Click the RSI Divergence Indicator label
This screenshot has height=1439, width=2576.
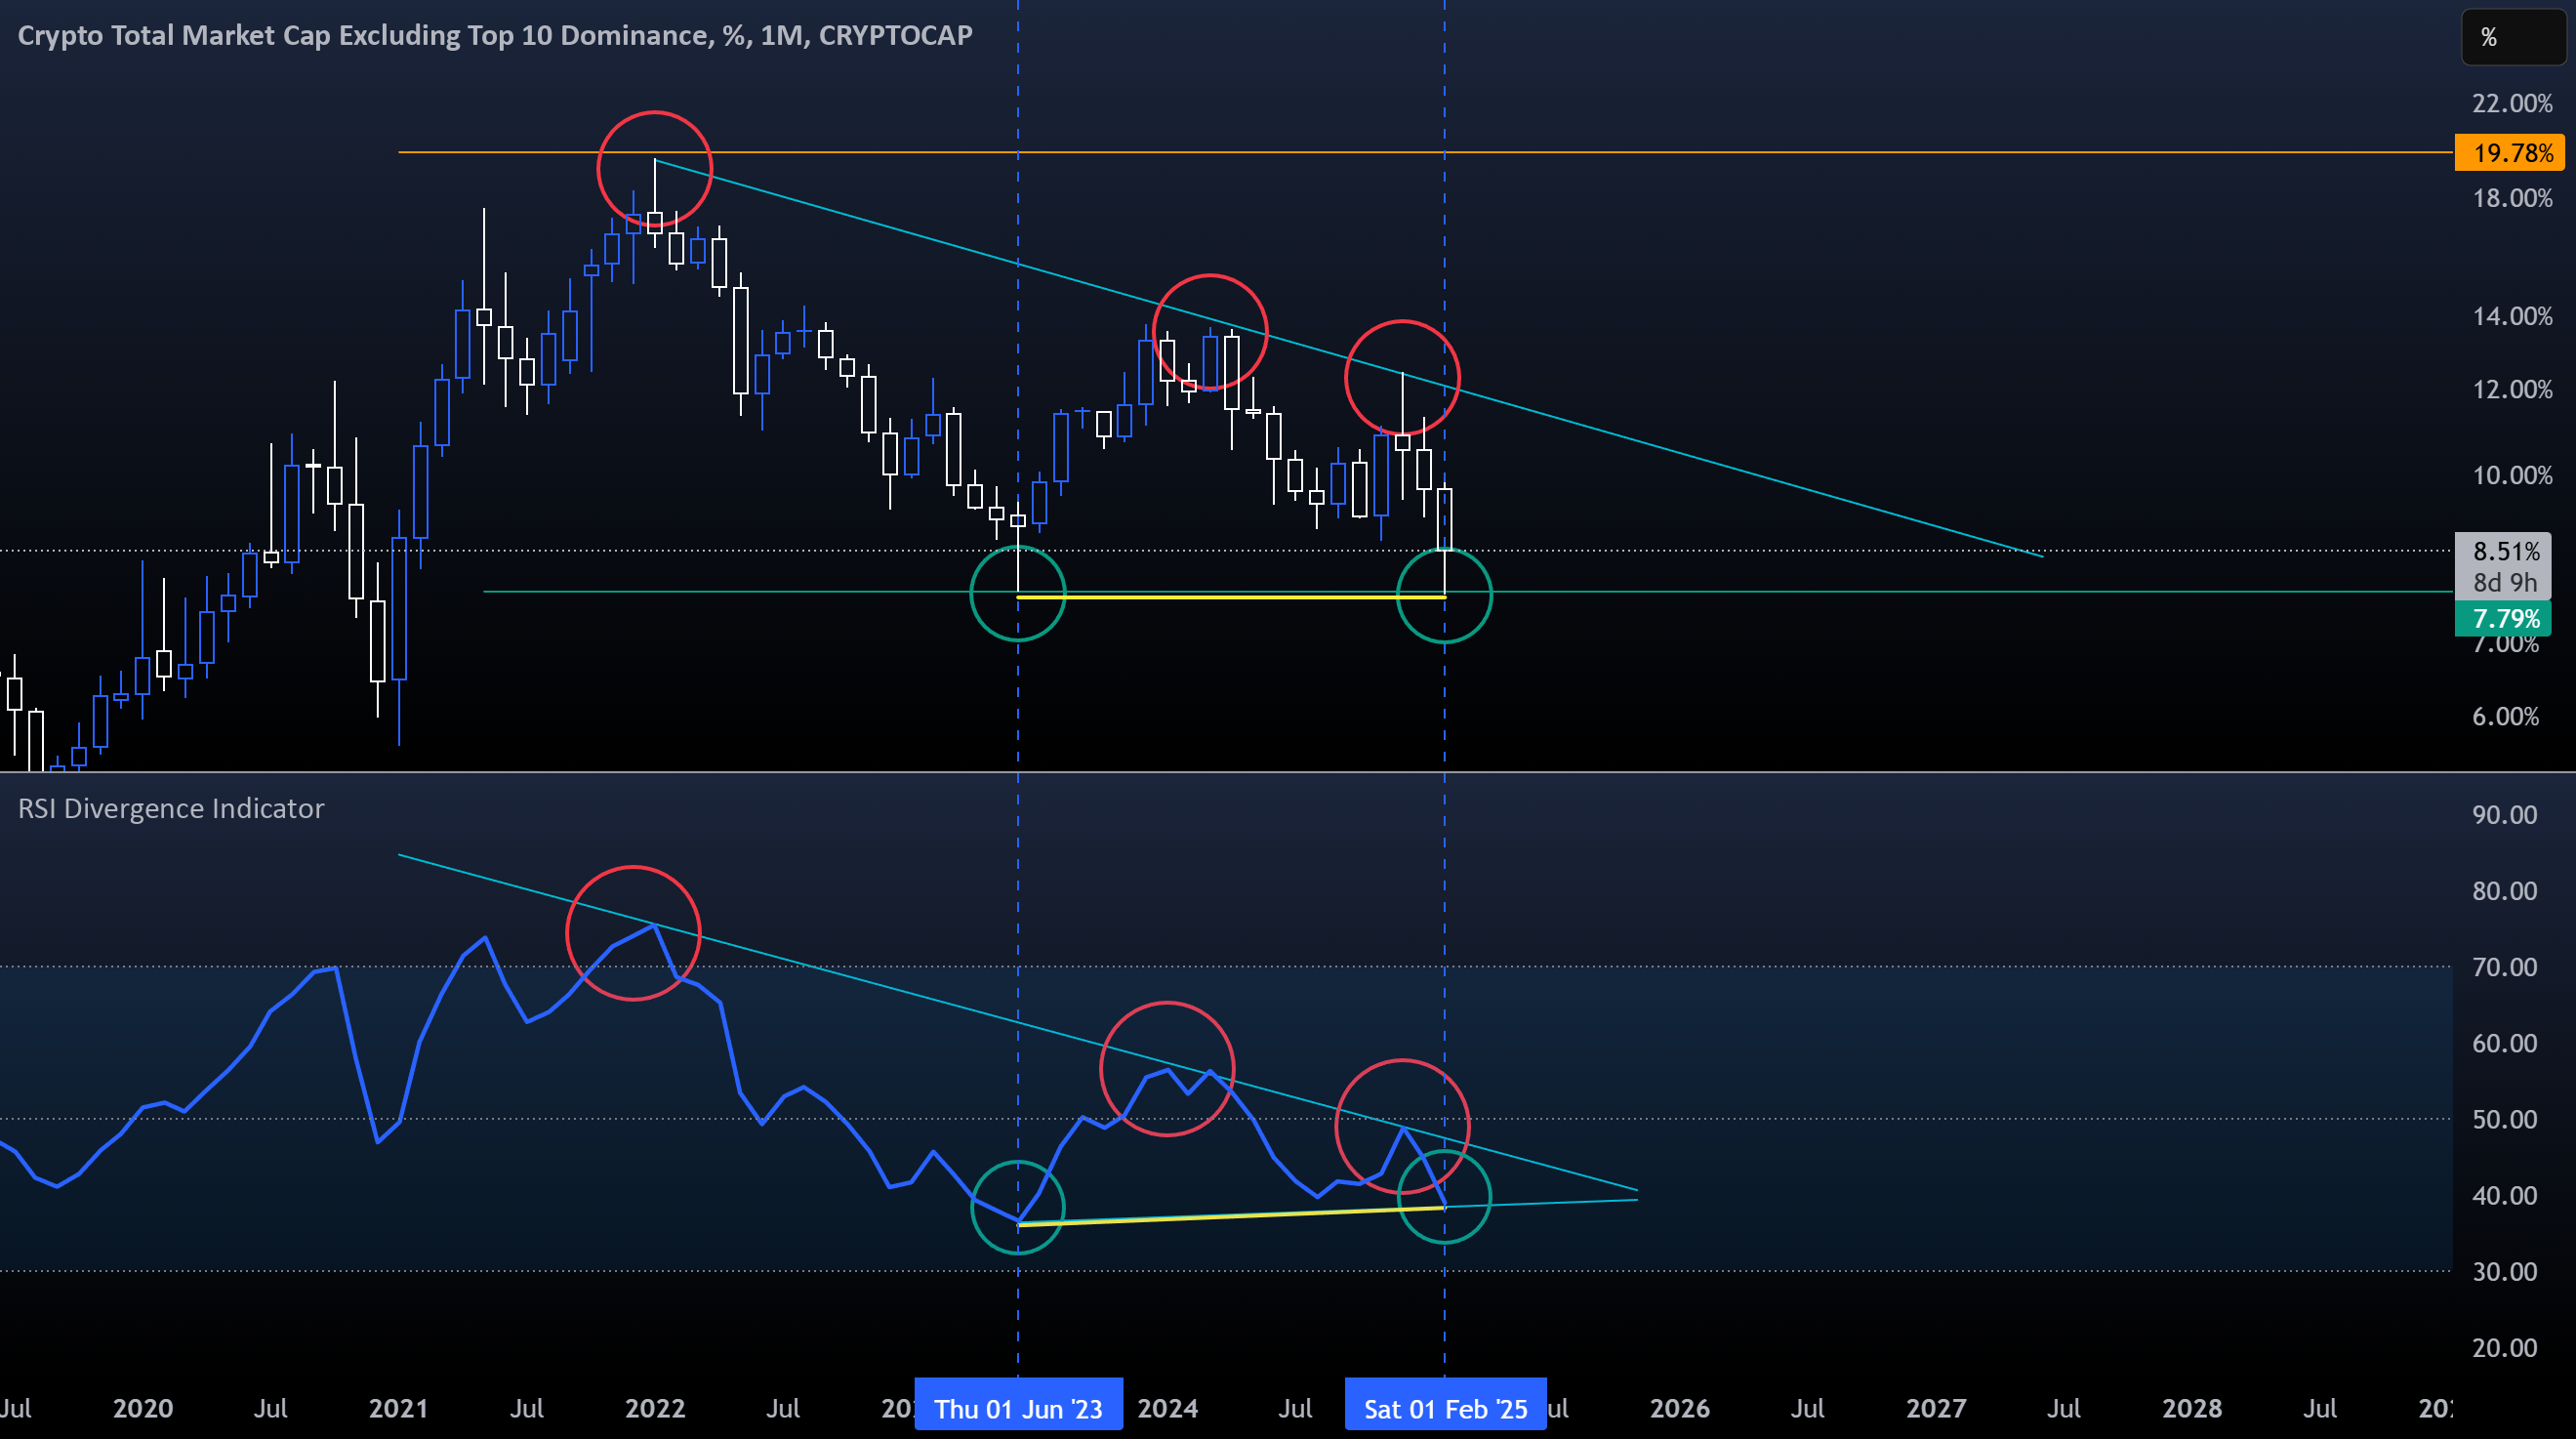point(171,808)
